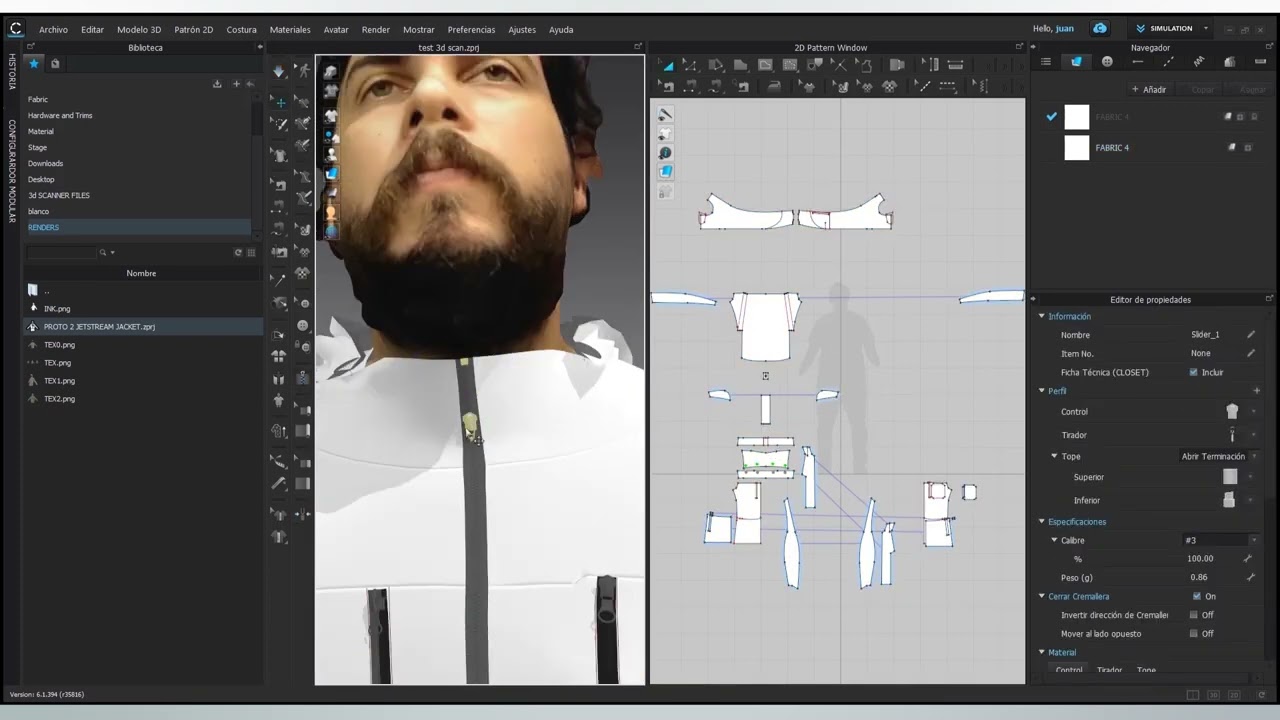Screen dimensions: 1280x720
Task: Open the CONFIGURADOR MODULAR vertical tab
Action: pyautogui.click(x=12, y=170)
